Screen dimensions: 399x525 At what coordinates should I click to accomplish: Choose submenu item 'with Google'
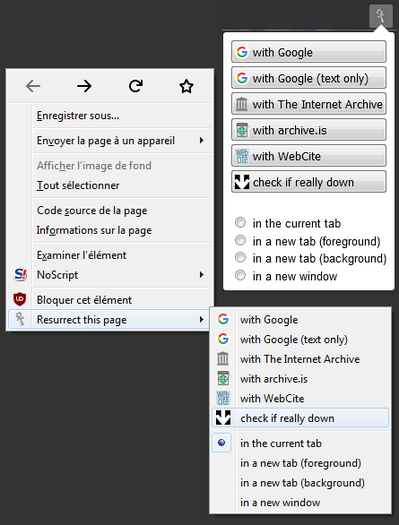pyautogui.click(x=301, y=319)
